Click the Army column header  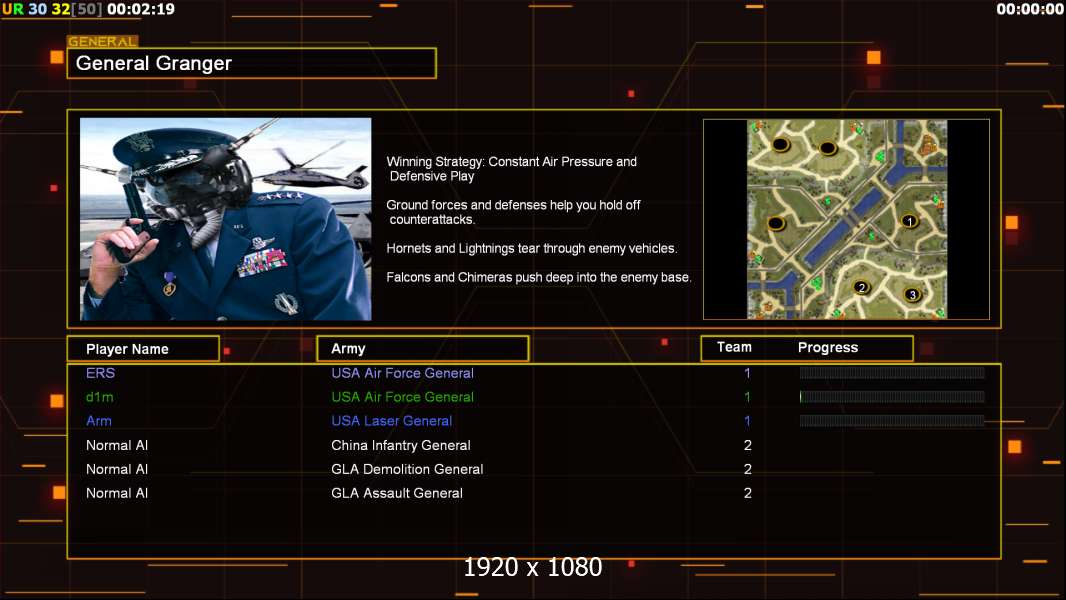click(x=423, y=349)
